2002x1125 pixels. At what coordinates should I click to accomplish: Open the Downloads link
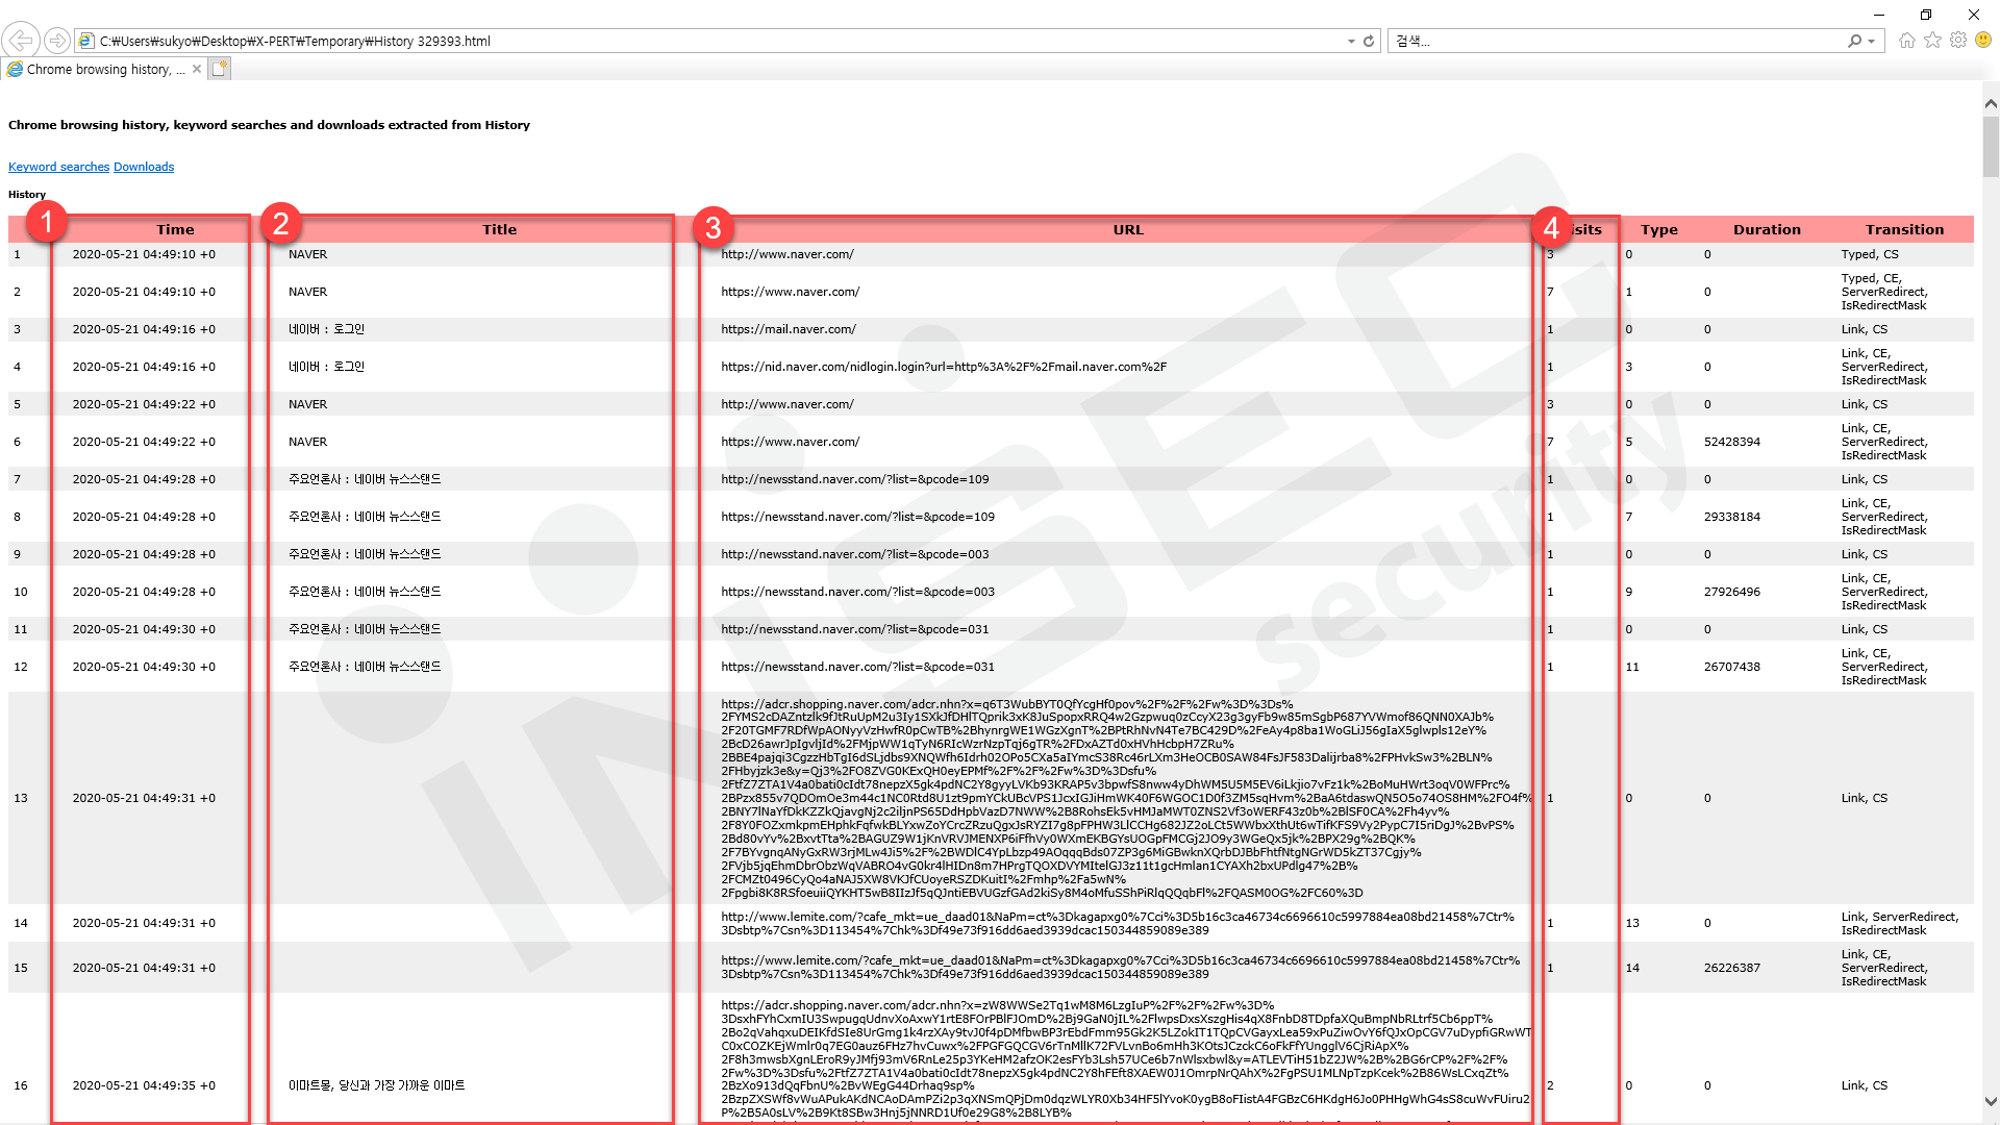click(143, 167)
